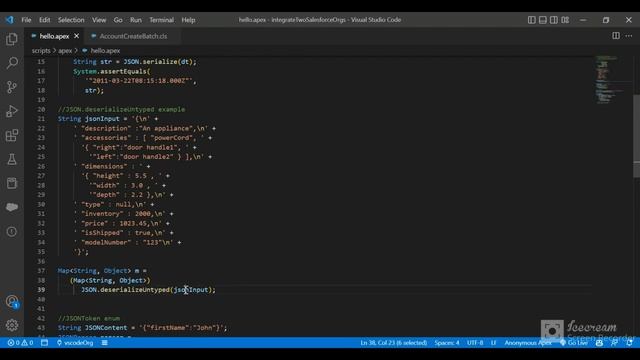Viewport: 640px width, 360px height.
Task: Click line number 21 in gutter
Action: [x=41, y=119]
